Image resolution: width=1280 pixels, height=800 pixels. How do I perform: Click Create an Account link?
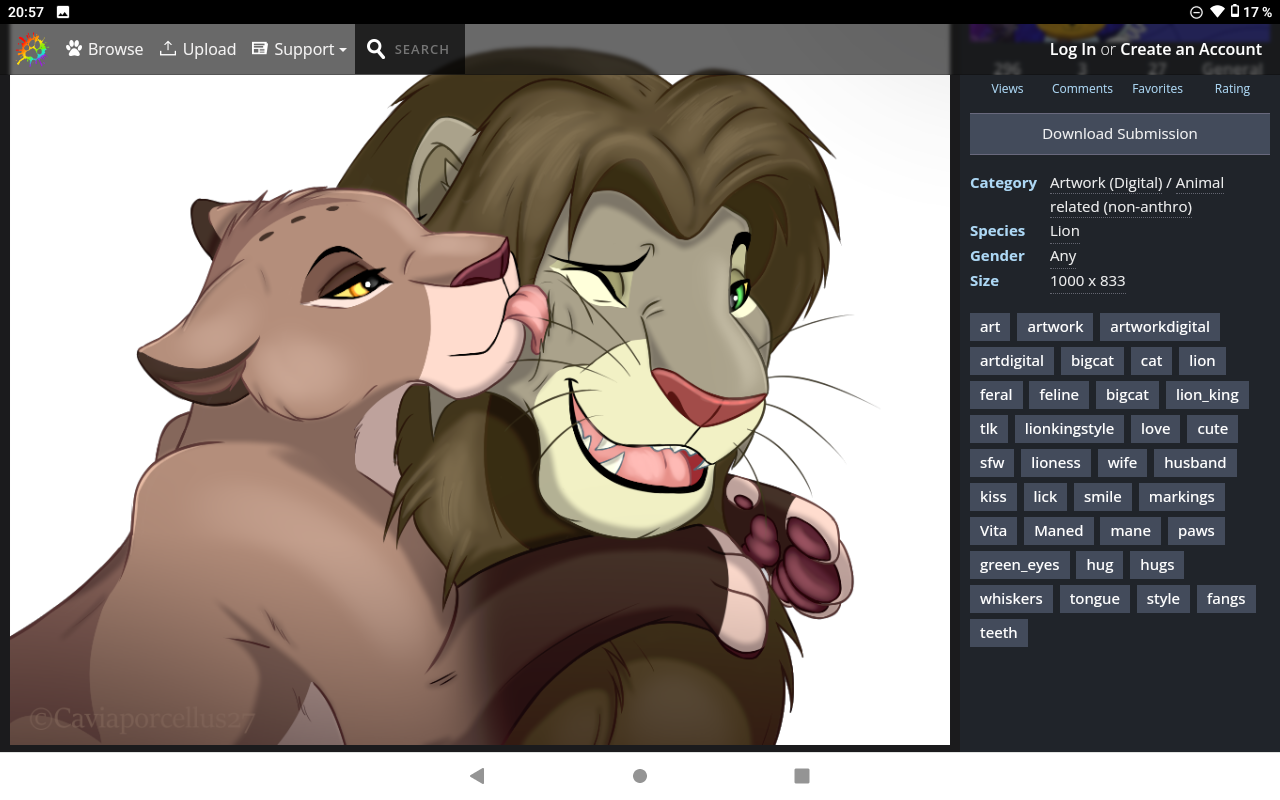[1191, 49]
